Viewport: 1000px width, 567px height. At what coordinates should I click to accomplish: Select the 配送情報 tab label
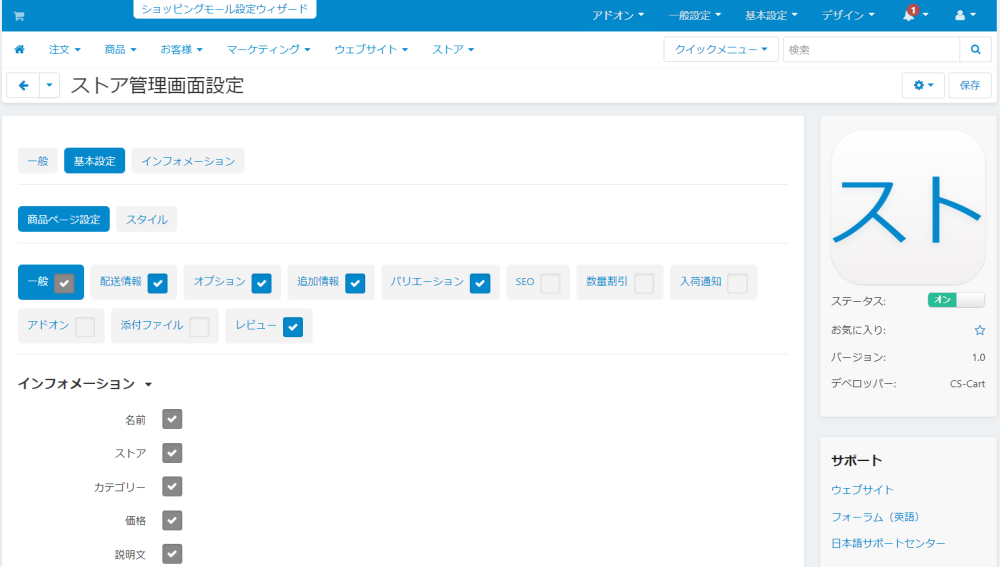[x=121, y=281]
